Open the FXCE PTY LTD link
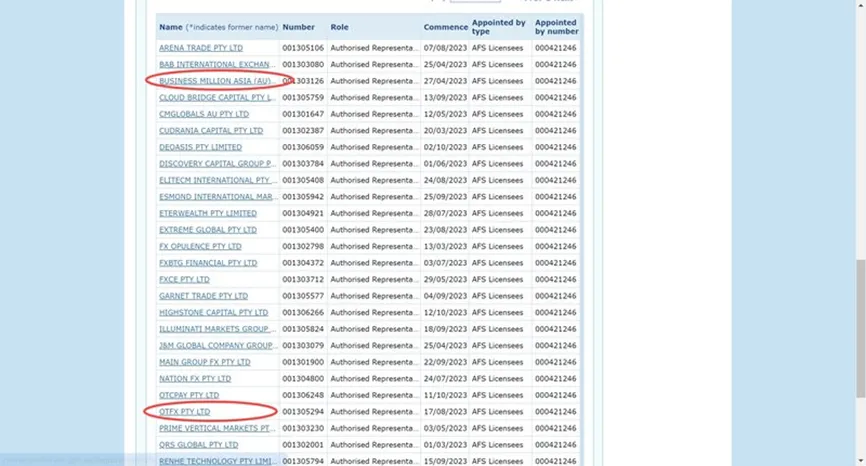 [x=184, y=280]
